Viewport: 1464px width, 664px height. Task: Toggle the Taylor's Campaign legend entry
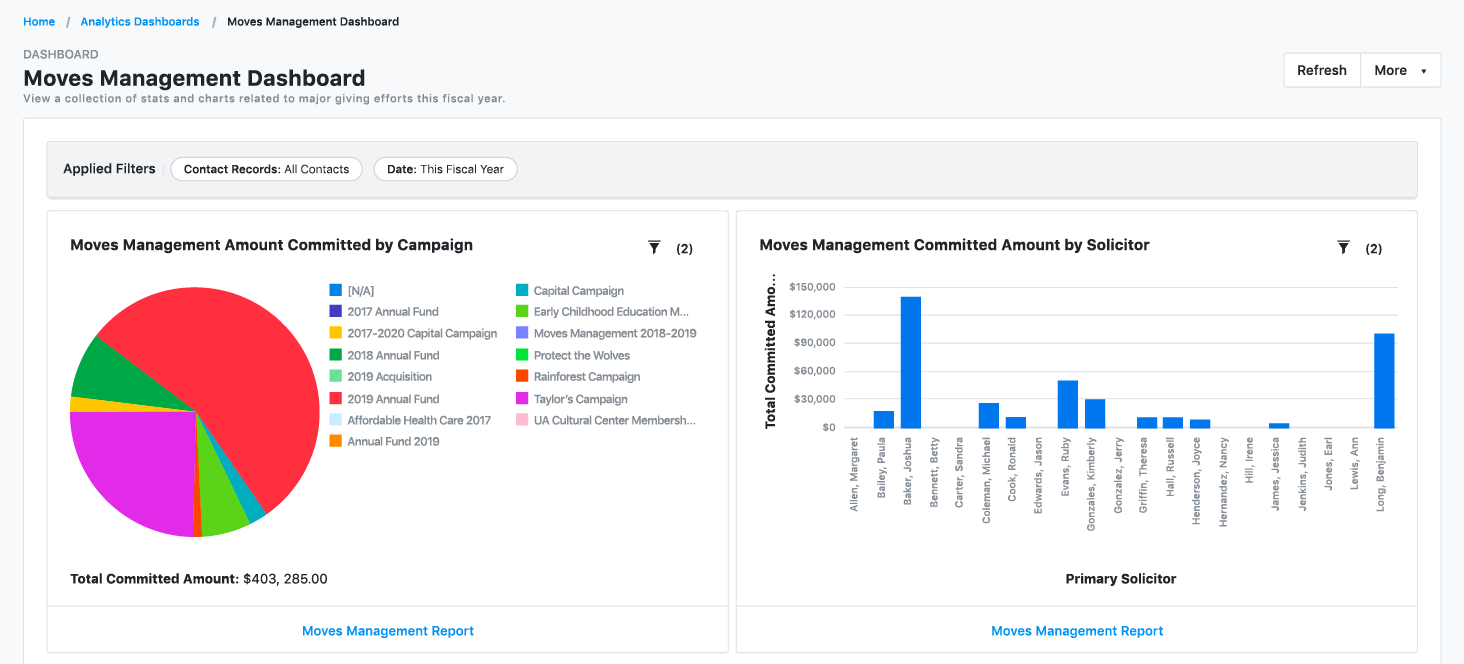[582, 398]
